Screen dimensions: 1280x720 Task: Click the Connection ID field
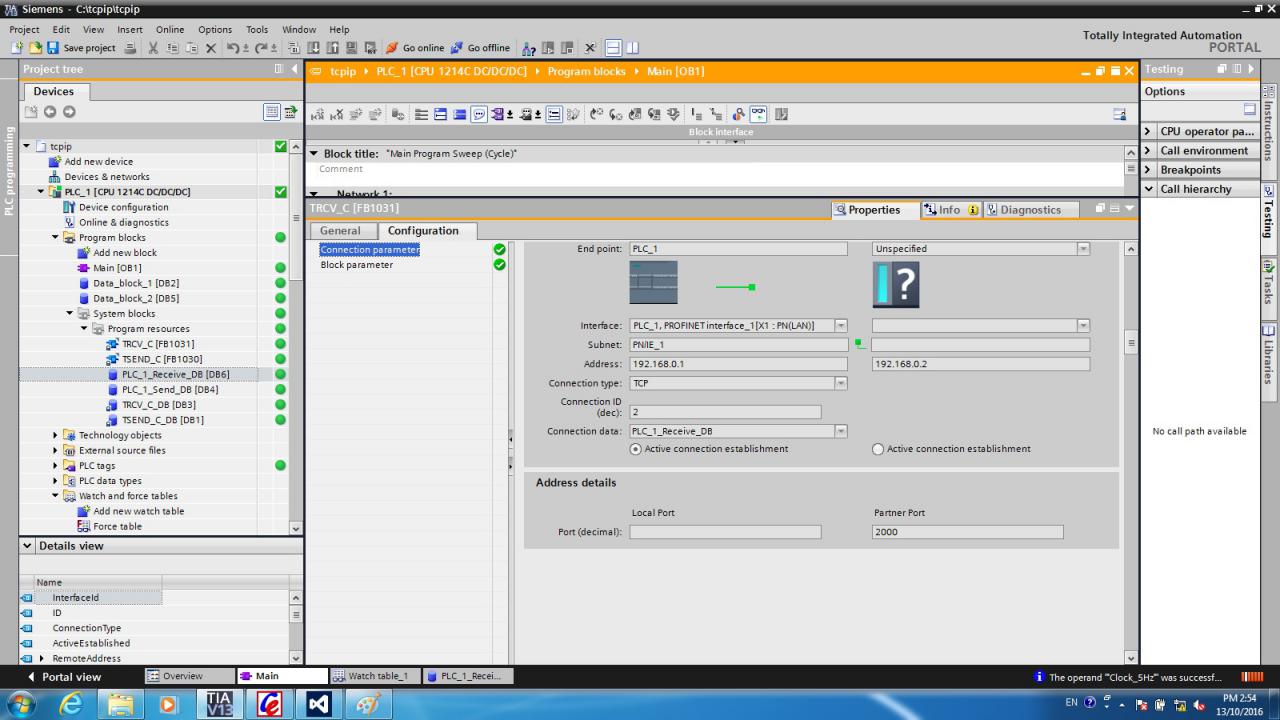pyautogui.click(x=725, y=412)
